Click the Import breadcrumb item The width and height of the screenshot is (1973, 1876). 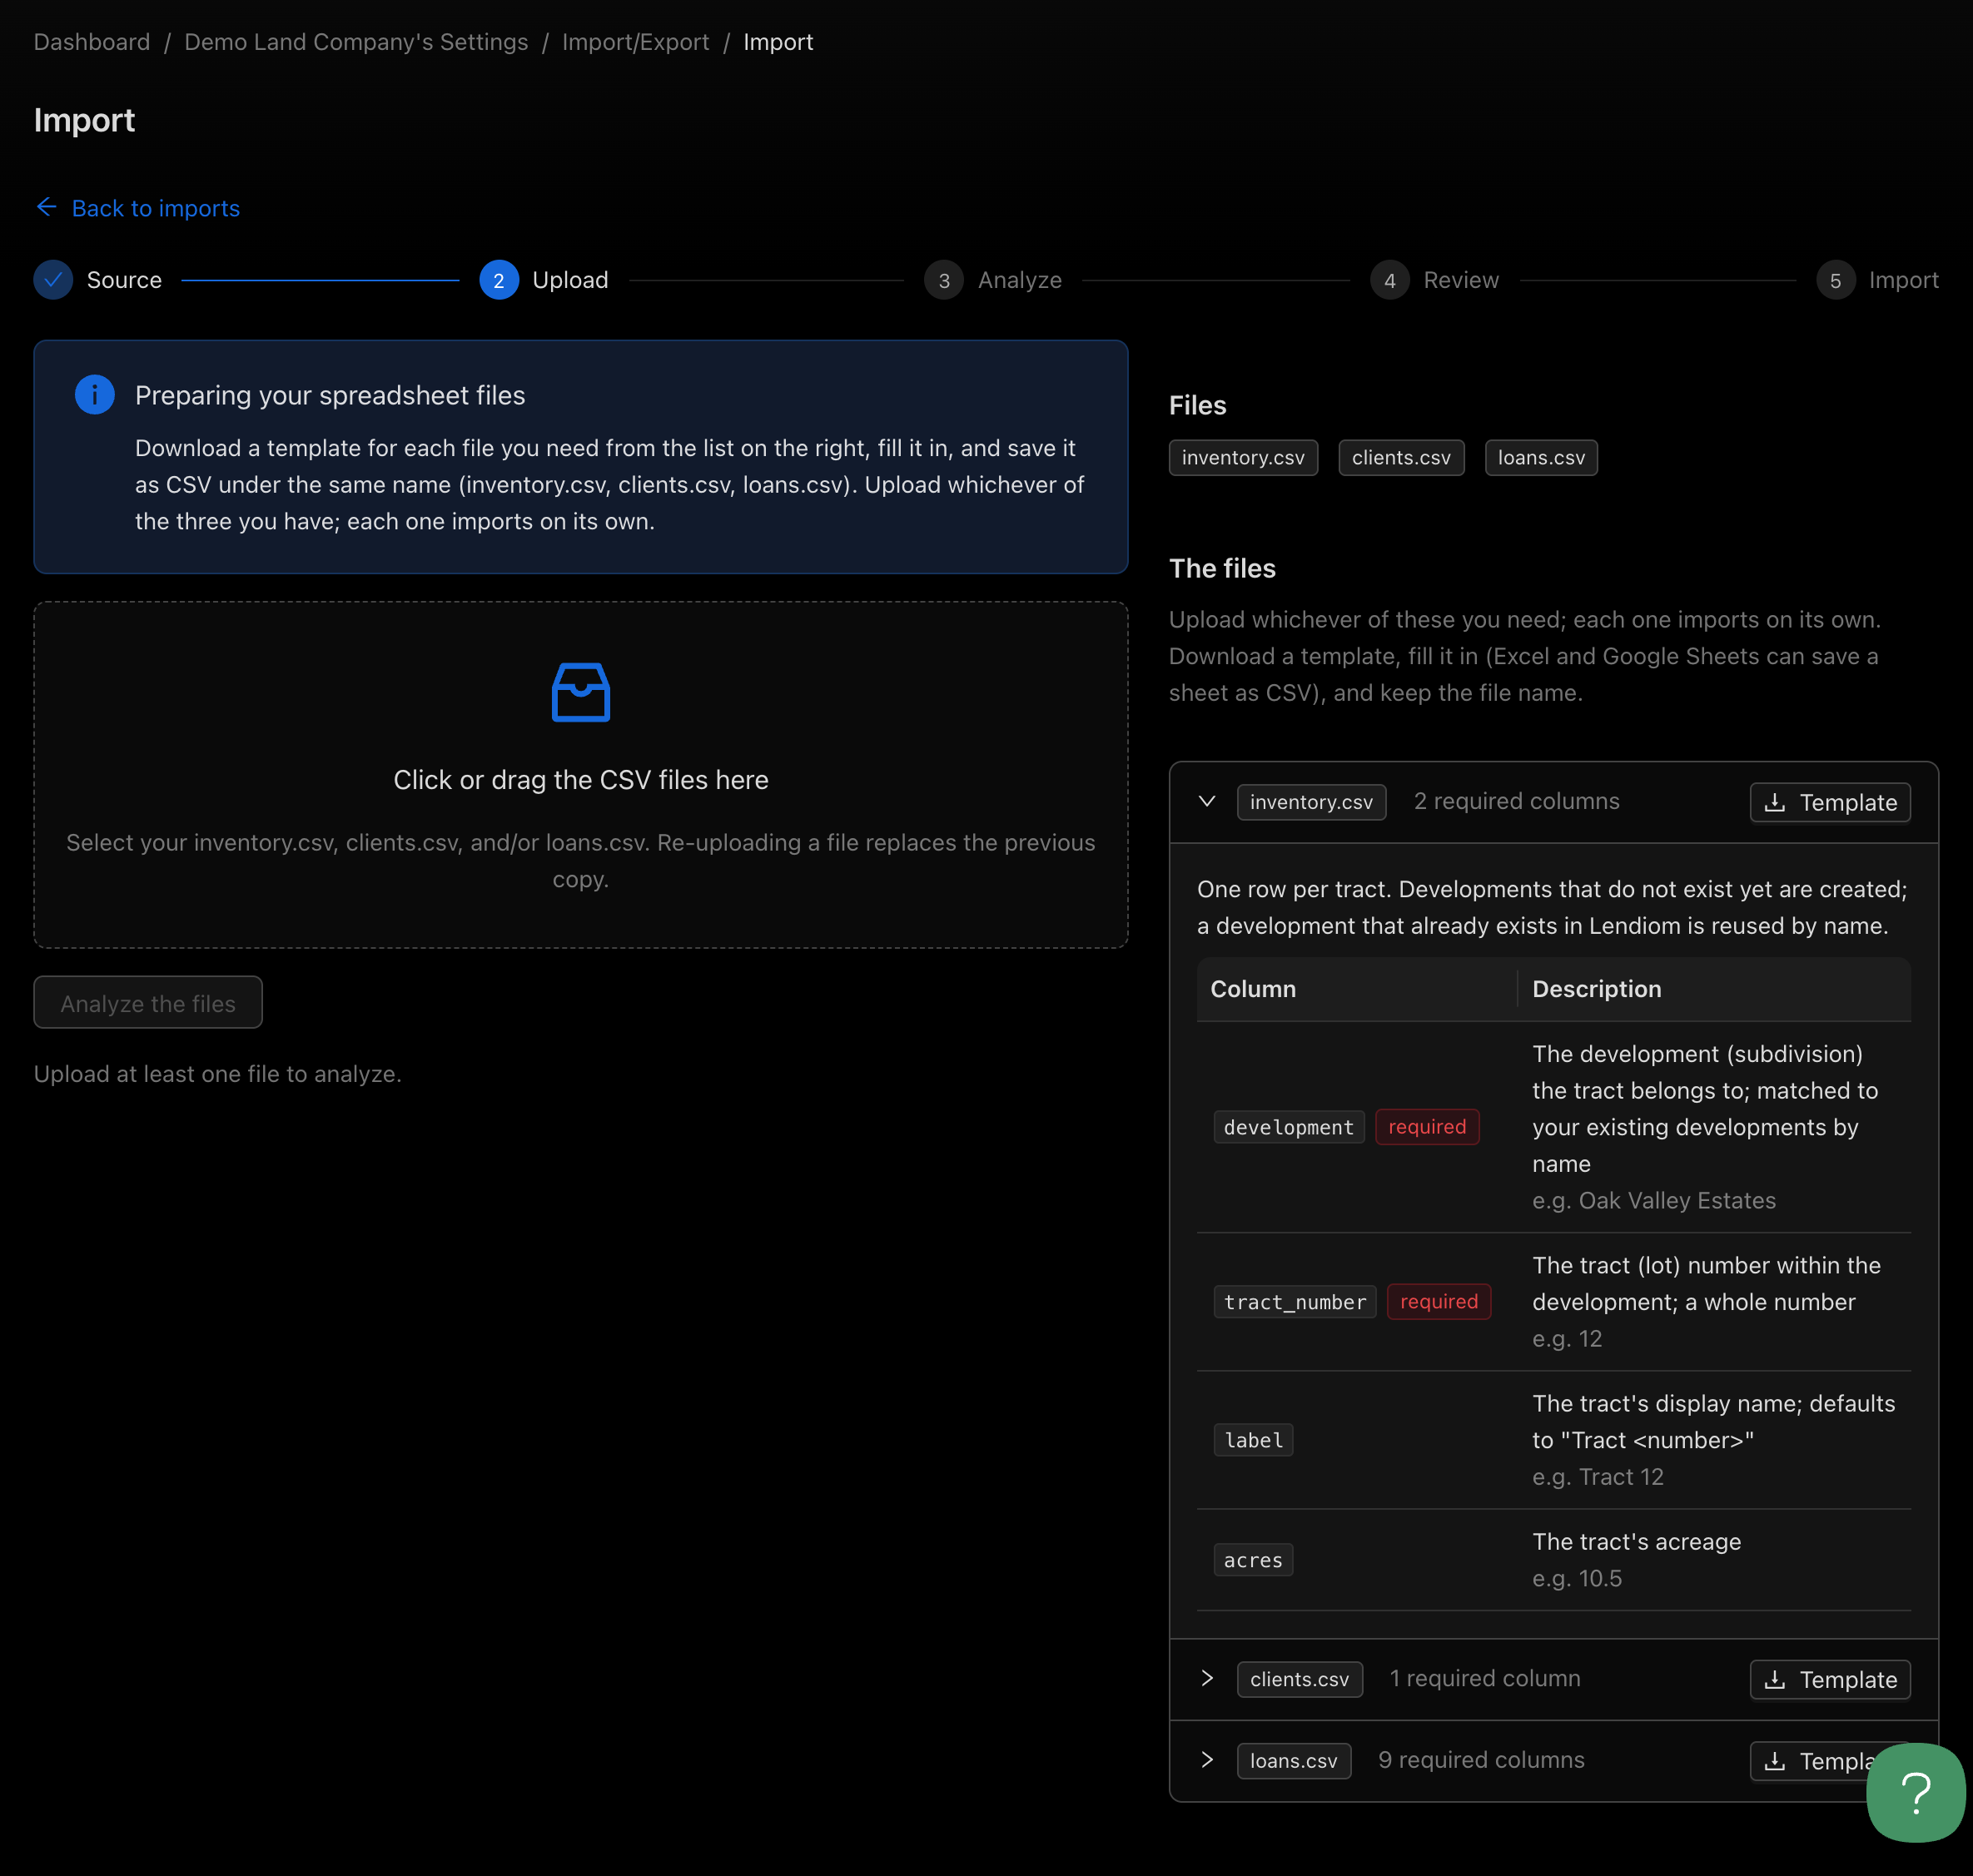[x=778, y=42]
